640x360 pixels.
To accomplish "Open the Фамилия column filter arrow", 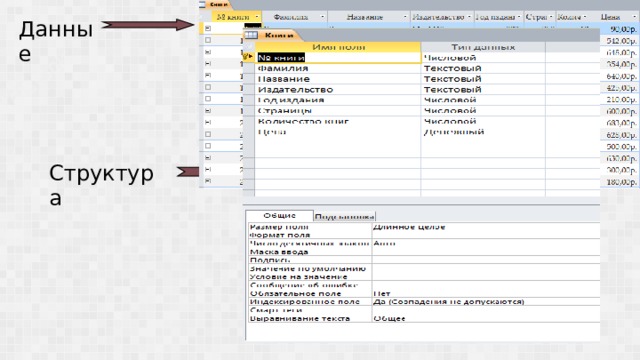I will (322, 17).
